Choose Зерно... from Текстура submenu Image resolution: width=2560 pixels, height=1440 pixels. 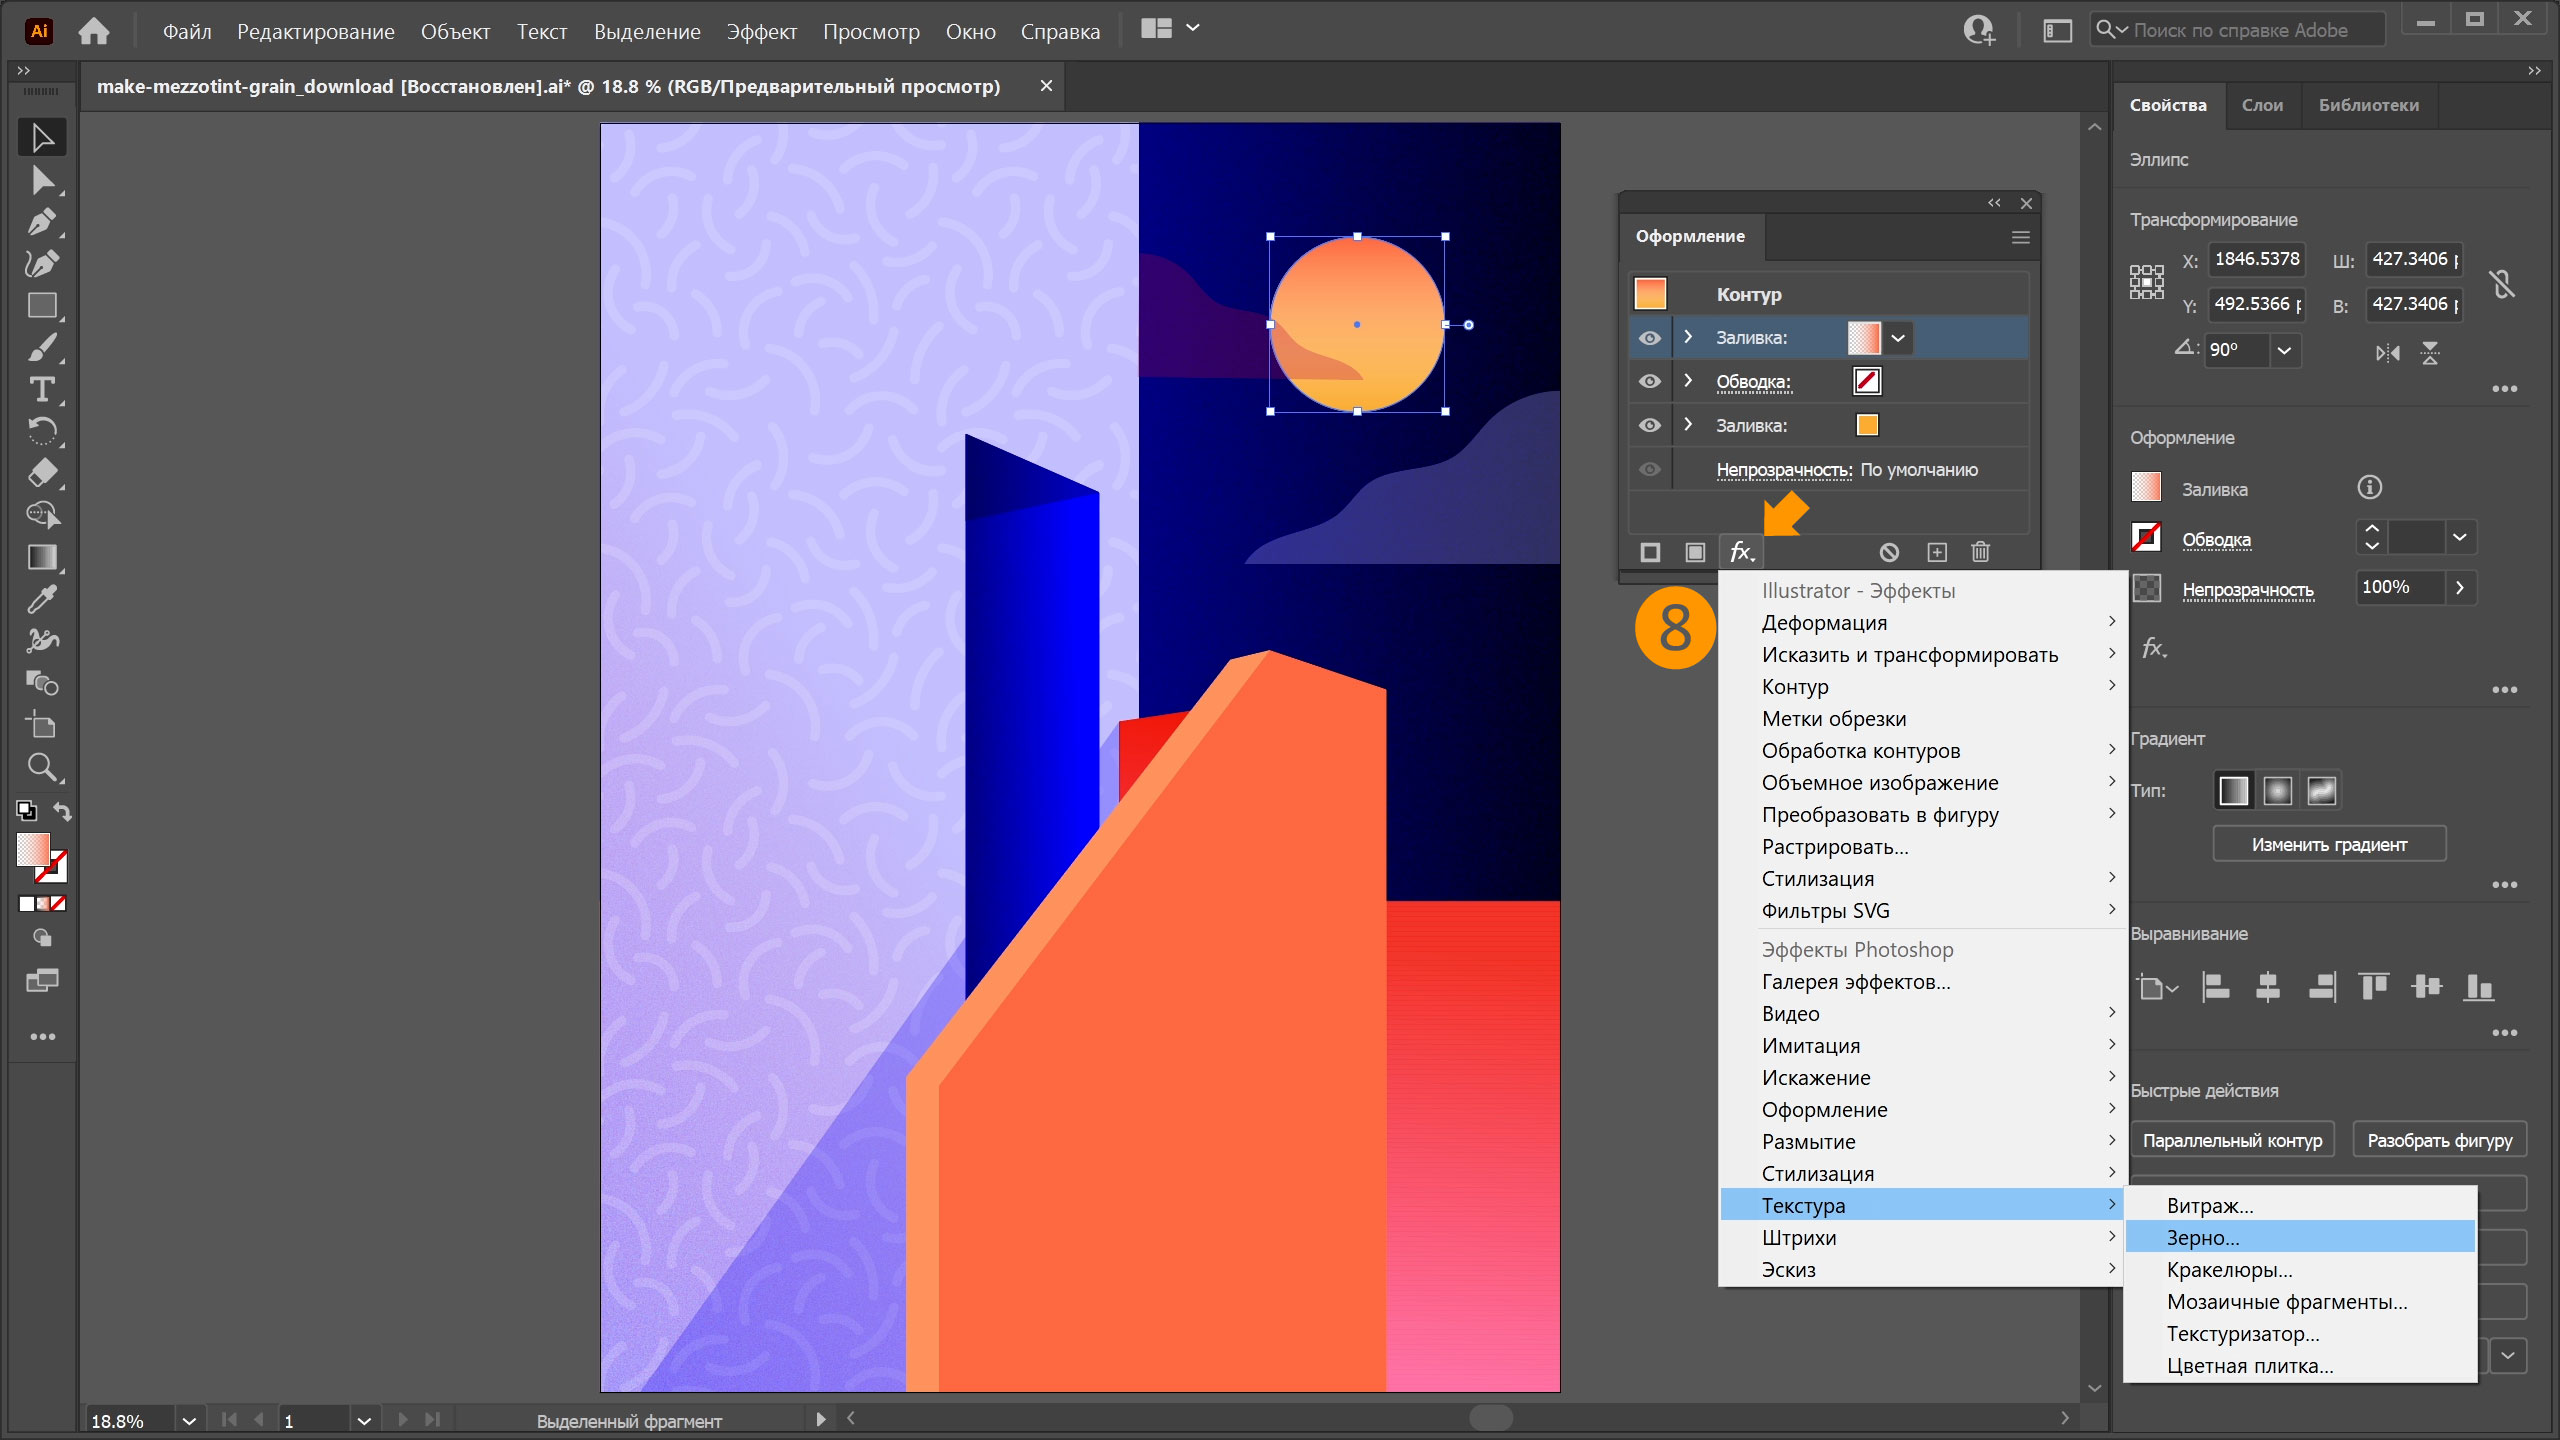2203,1238
